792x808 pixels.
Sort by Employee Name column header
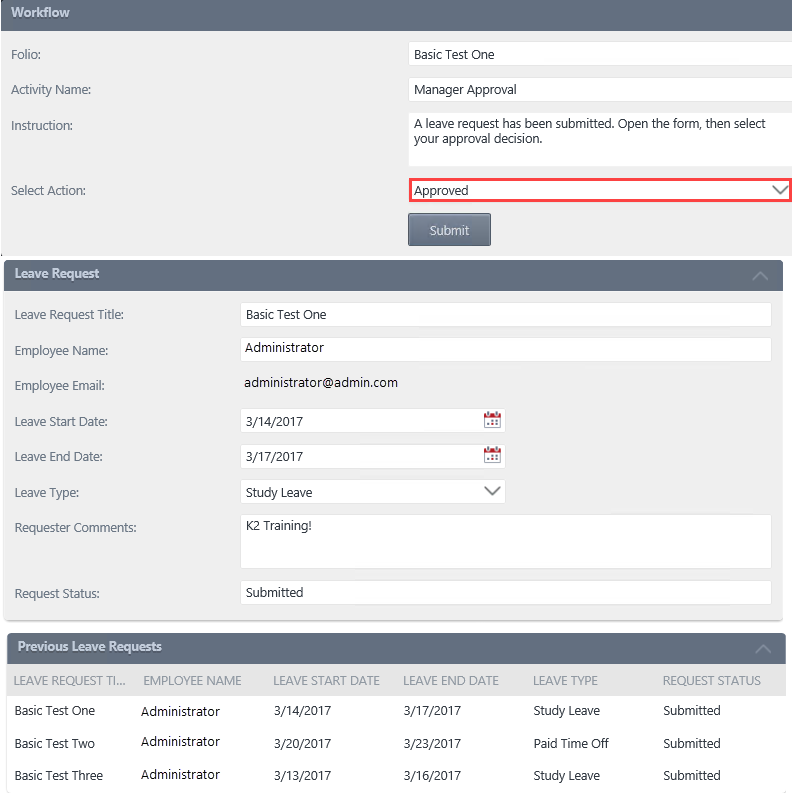pyautogui.click(x=192, y=681)
